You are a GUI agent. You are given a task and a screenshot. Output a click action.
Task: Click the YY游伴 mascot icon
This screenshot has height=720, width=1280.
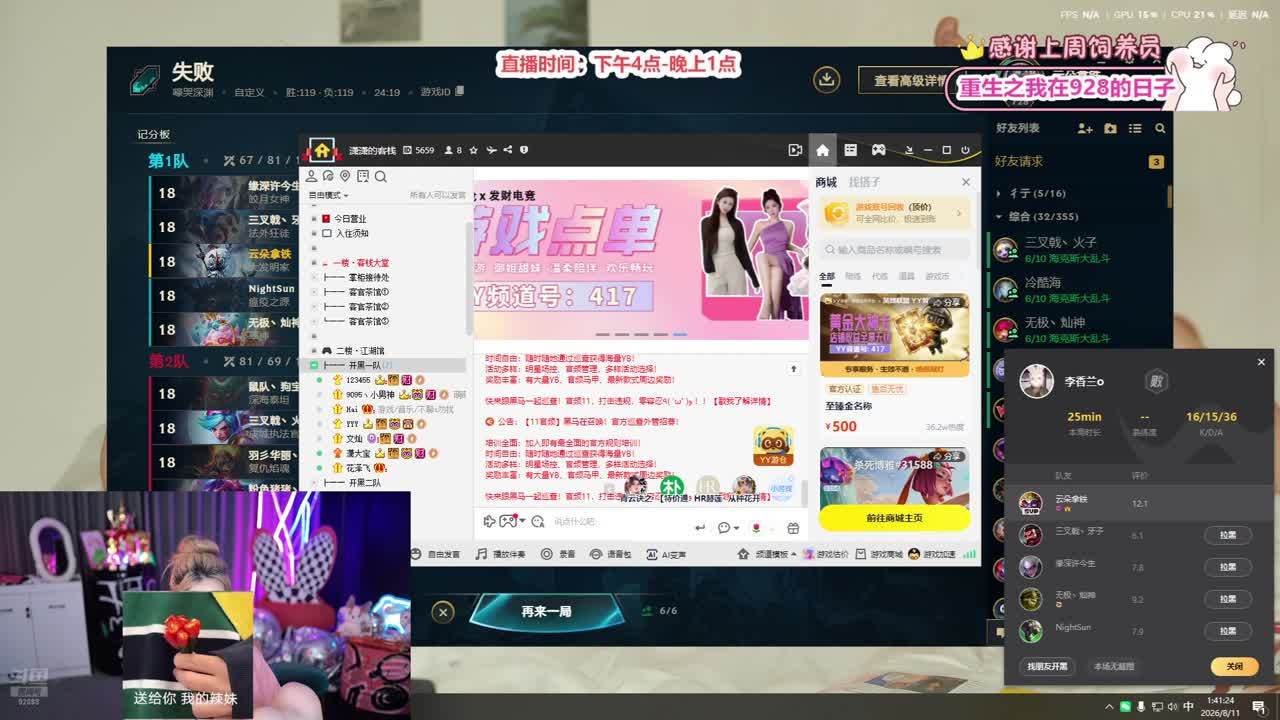pyautogui.click(x=773, y=446)
